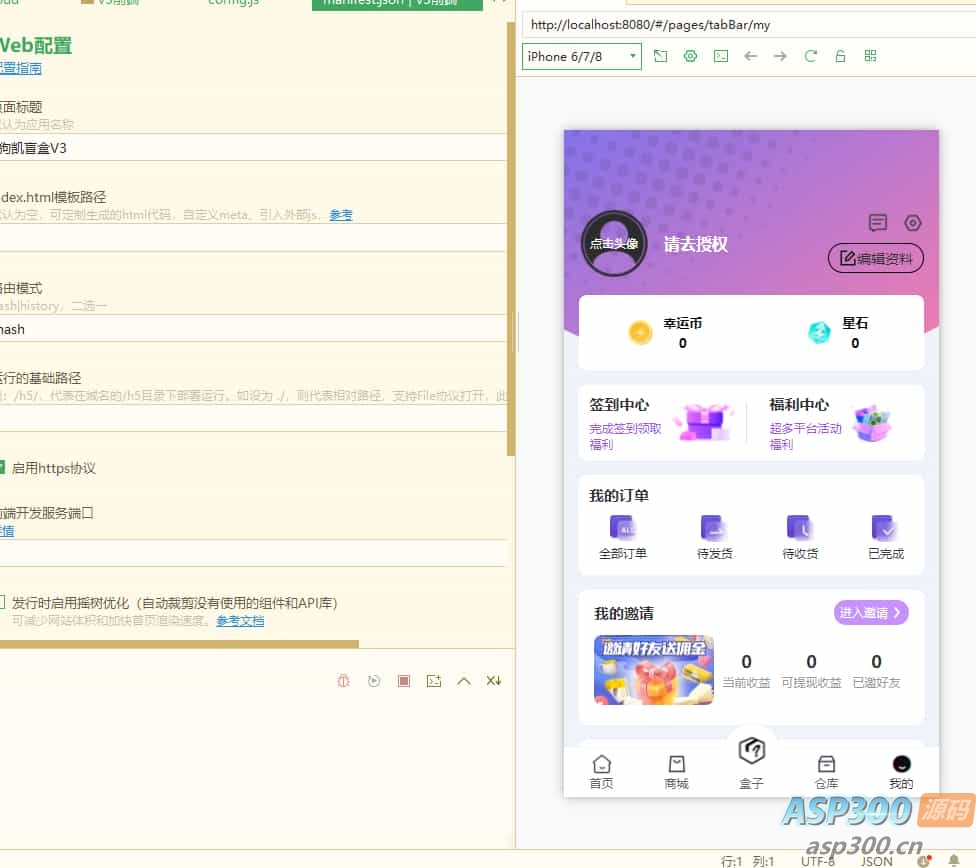This screenshot has height=868, width=976.
Task: Open the debug bug icon in console toolbar
Action: tap(344, 680)
